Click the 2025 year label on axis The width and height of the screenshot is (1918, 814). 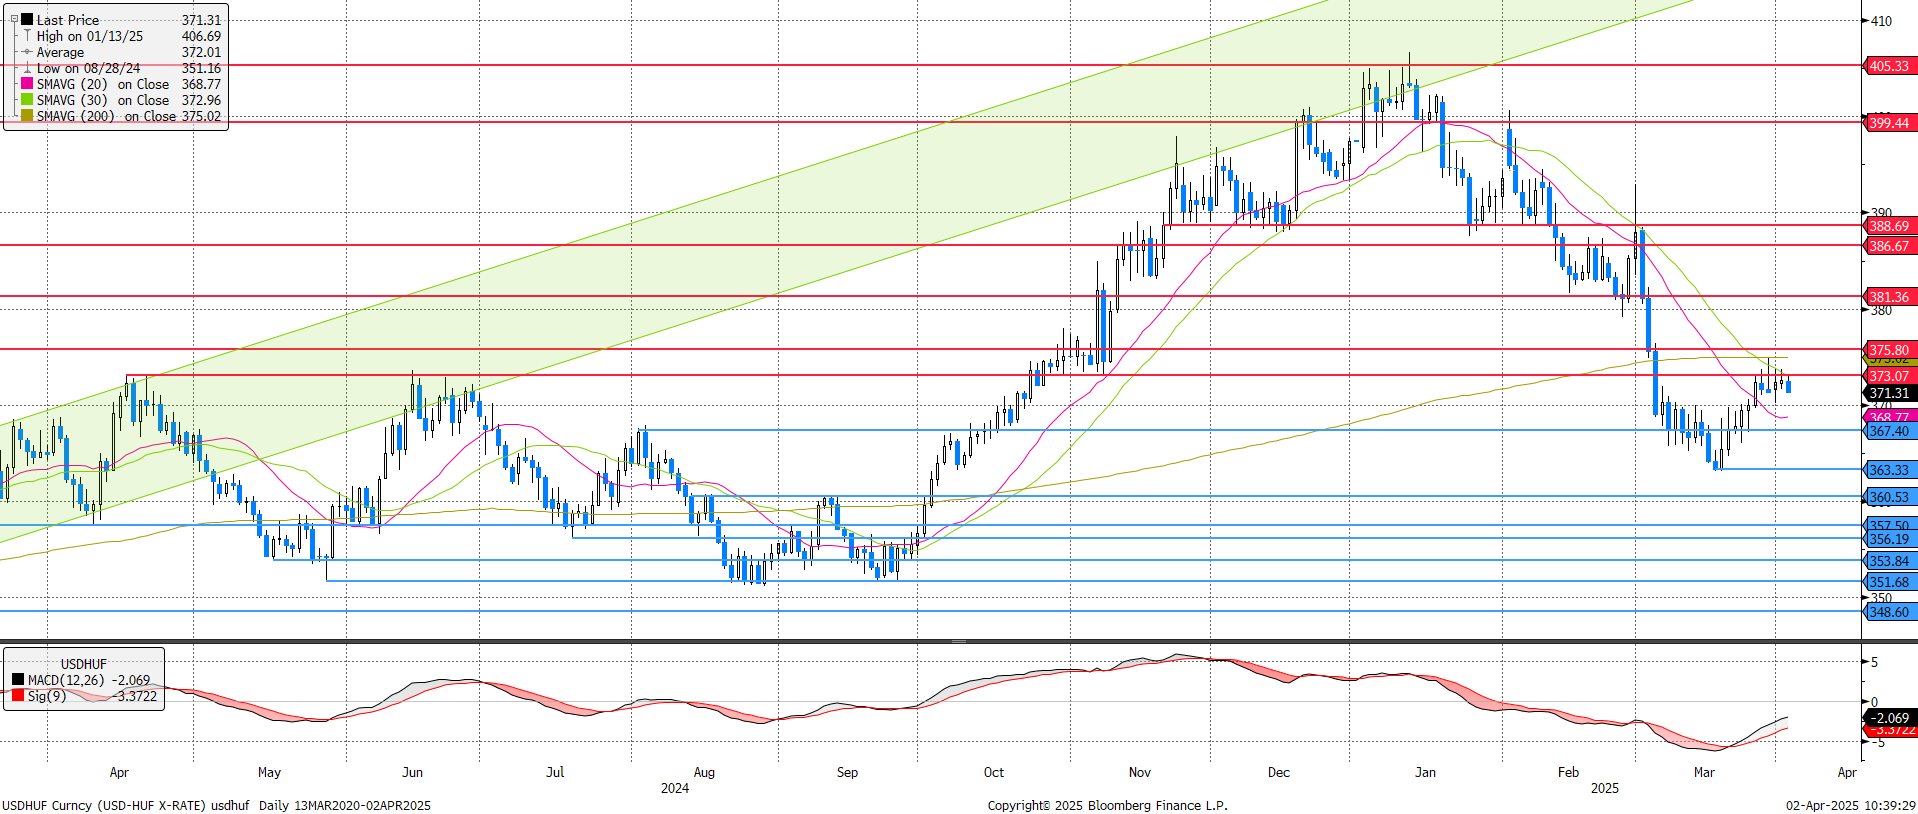point(1604,788)
